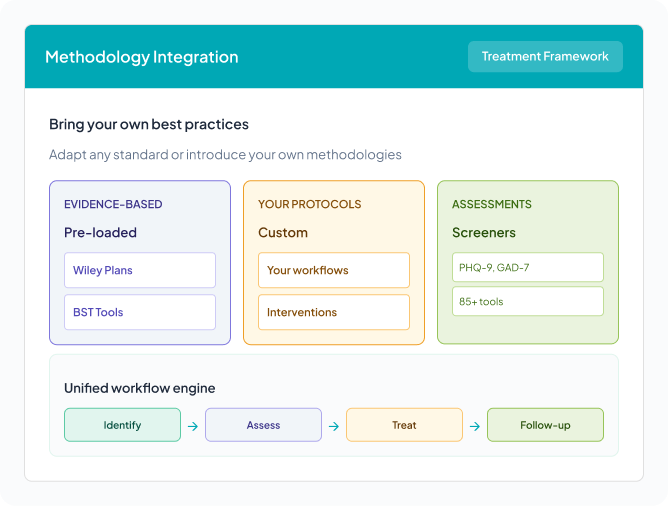Open the Treatment Framework button

click(x=545, y=56)
